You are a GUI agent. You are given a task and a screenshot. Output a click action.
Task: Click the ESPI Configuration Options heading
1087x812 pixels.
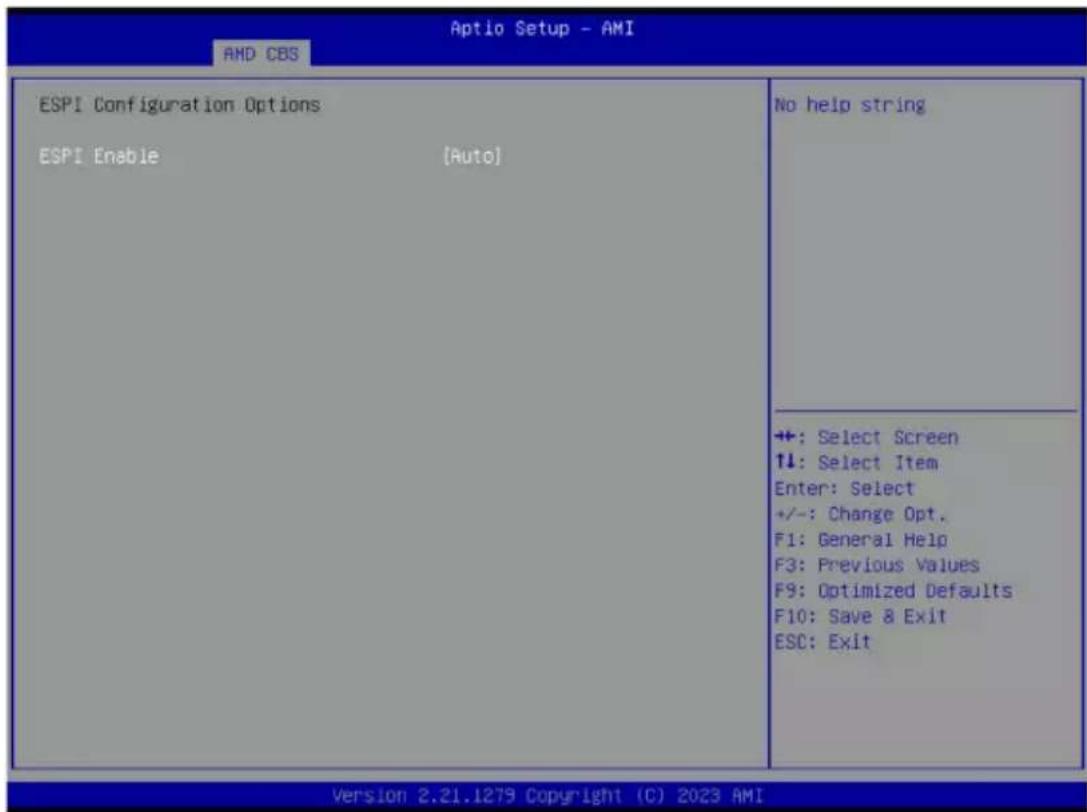(180, 105)
